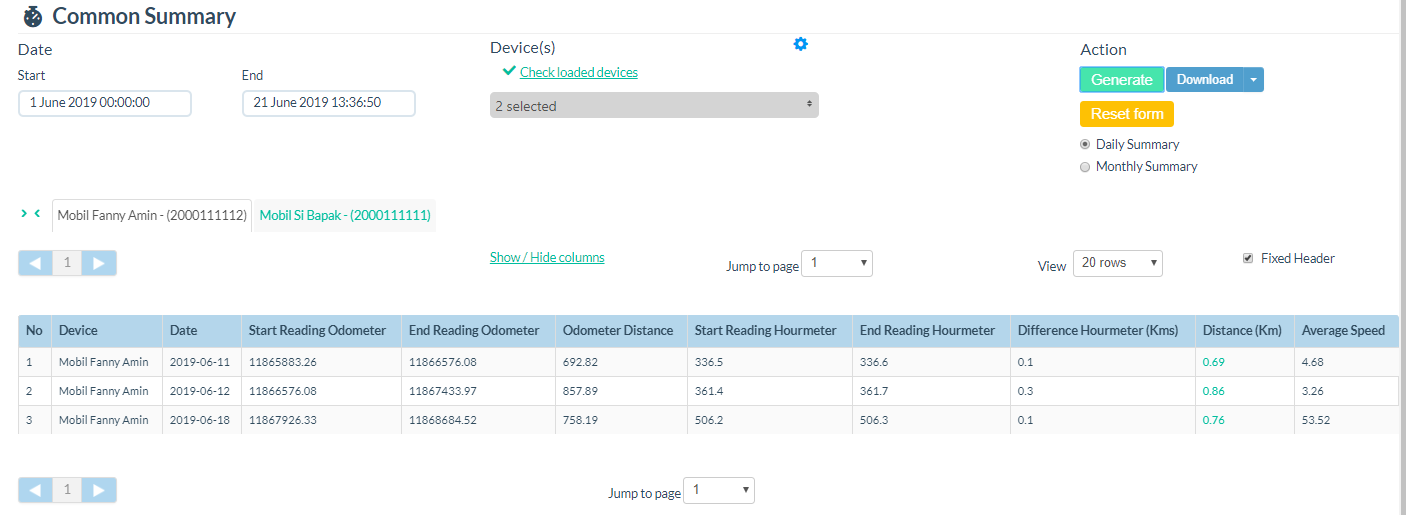Viewport: 1406px width, 515px height.
Task: Open the Download split-button caret
Action: tap(1253, 80)
